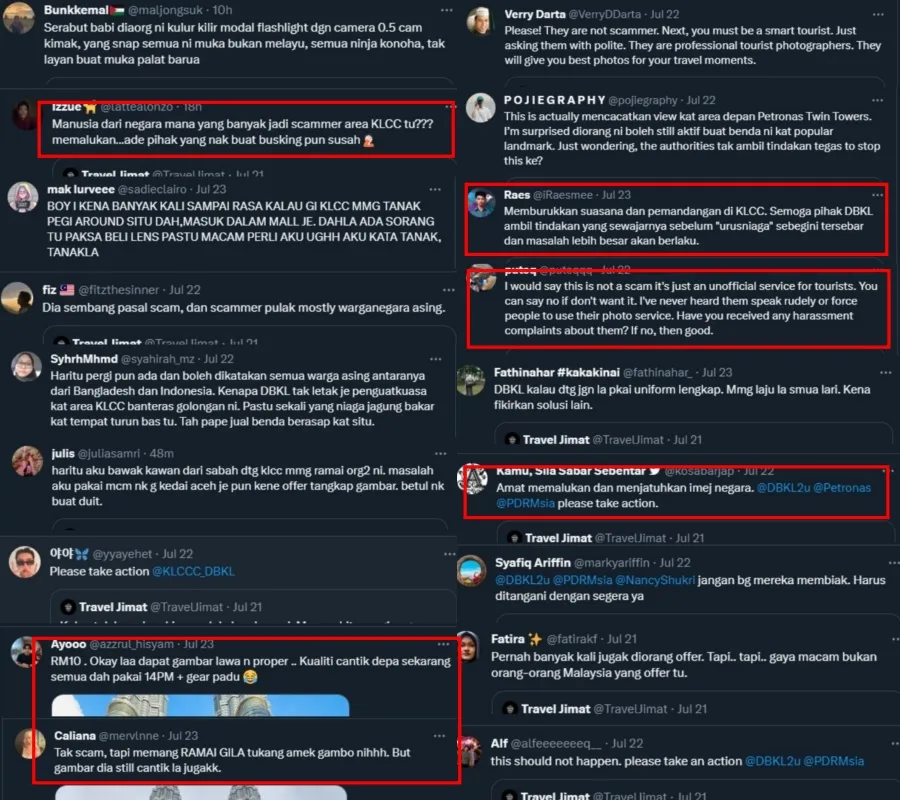Open the more menu on julis's tweet
The height and width of the screenshot is (800, 900).
(440, 453)
